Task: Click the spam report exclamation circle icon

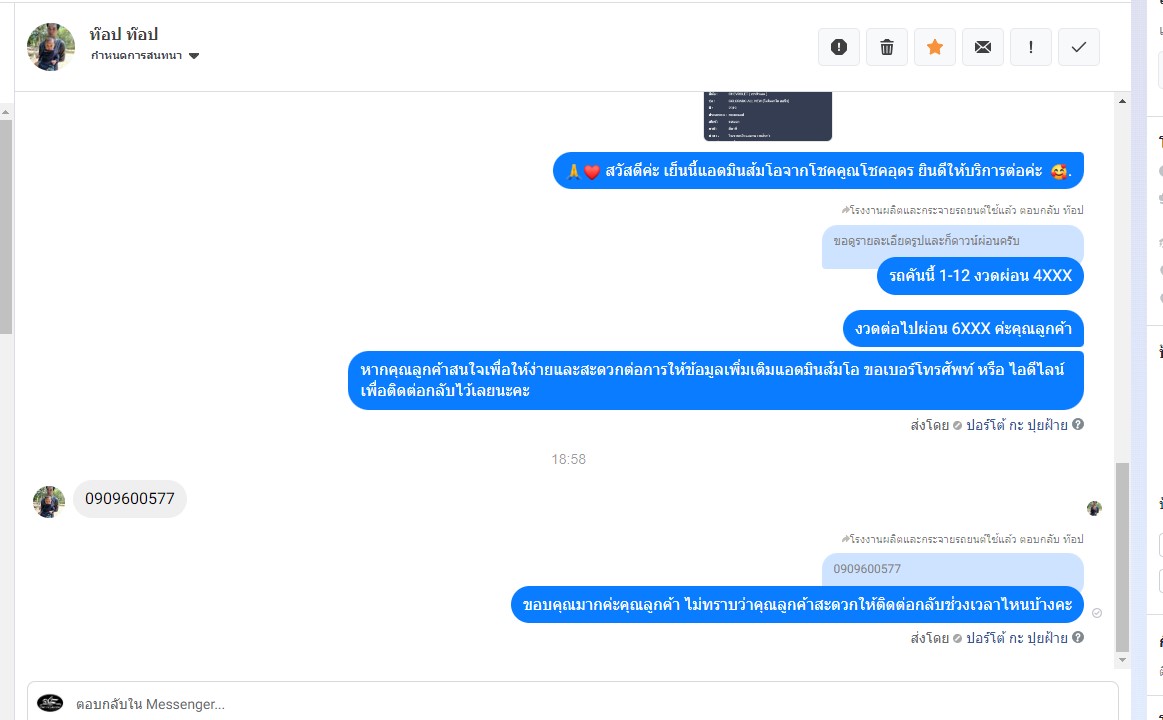Action: [x=839, y=47]
